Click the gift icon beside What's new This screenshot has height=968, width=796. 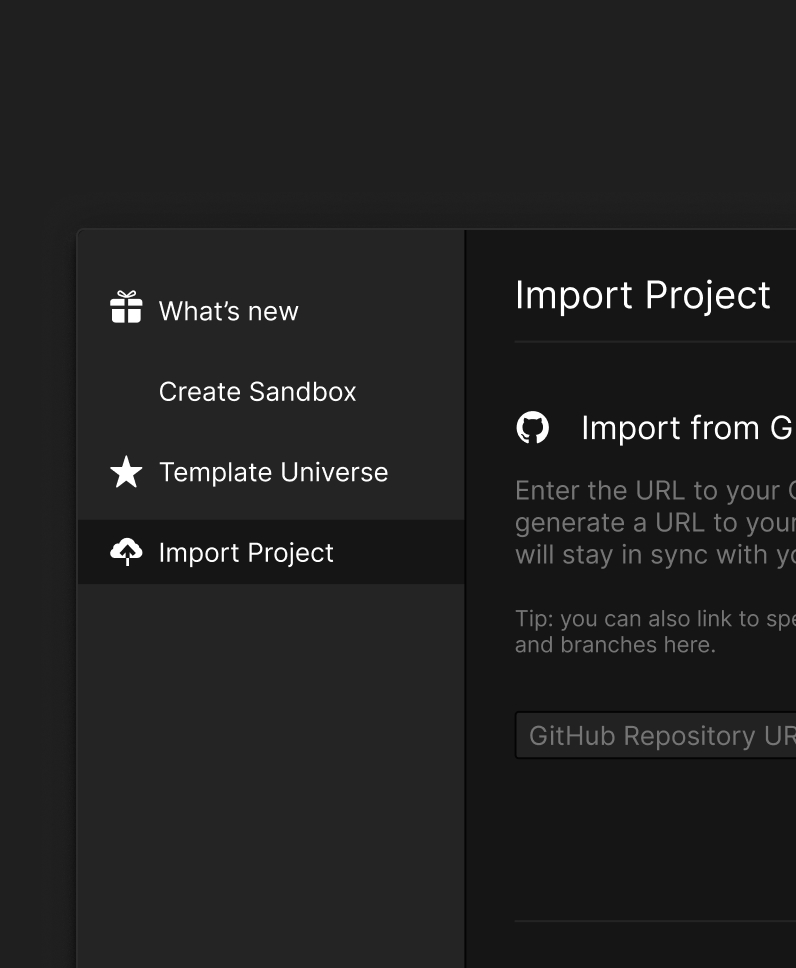pos(126,308)
